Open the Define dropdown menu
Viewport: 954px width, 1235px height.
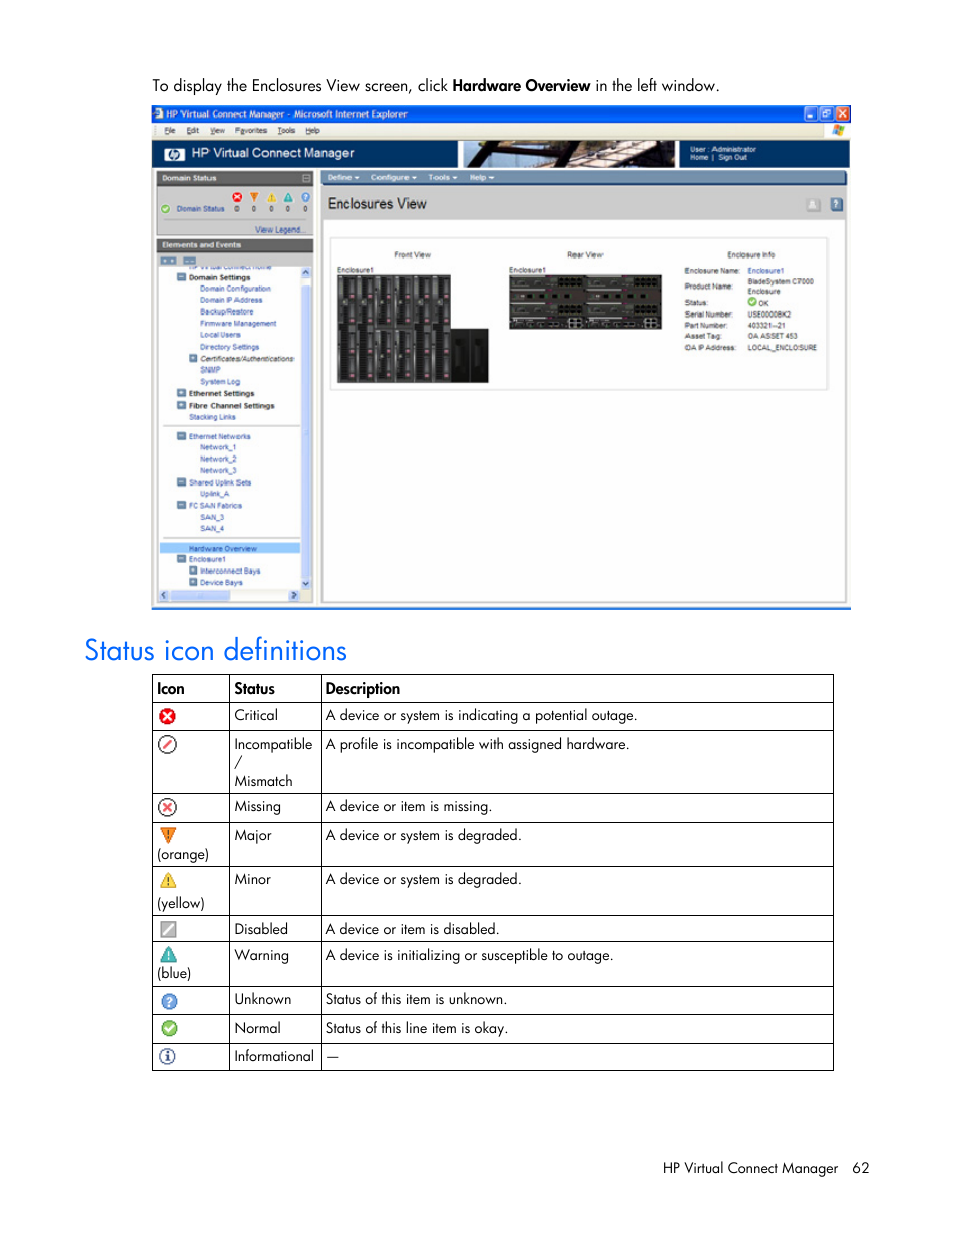click(343, 178)
